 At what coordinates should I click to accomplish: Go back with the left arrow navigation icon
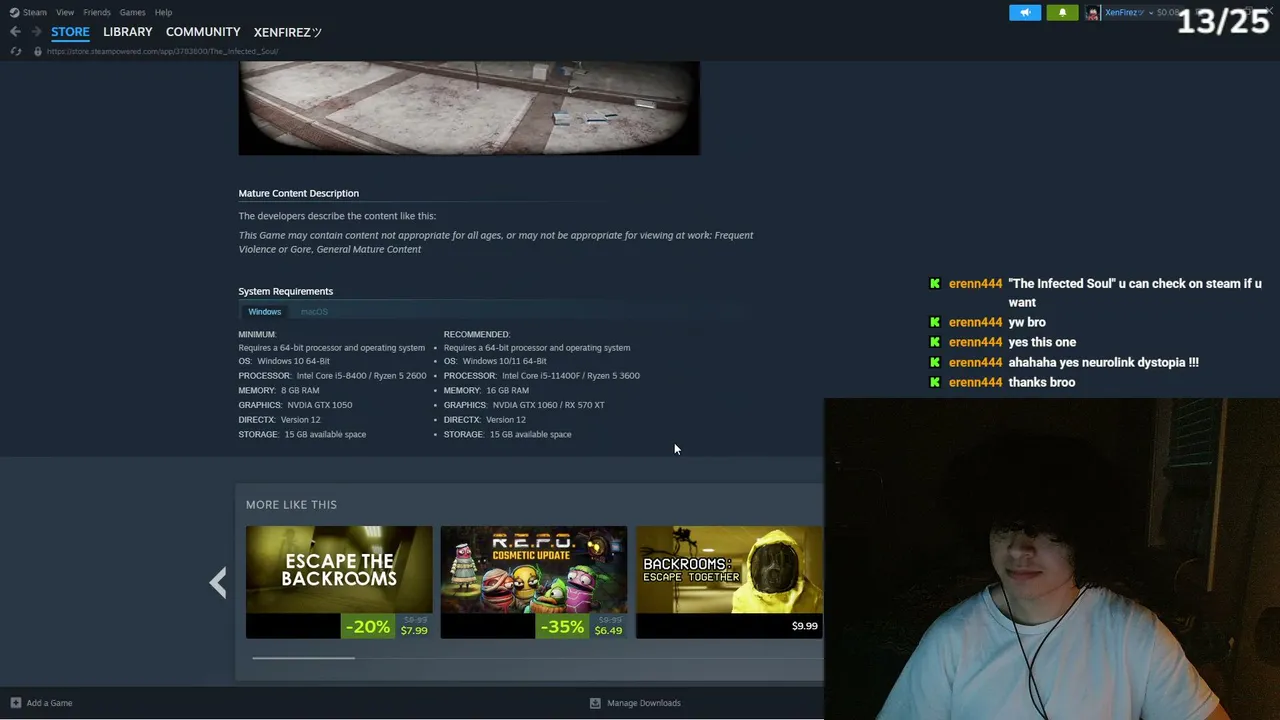pyautogui.click(x=15, y=32)
